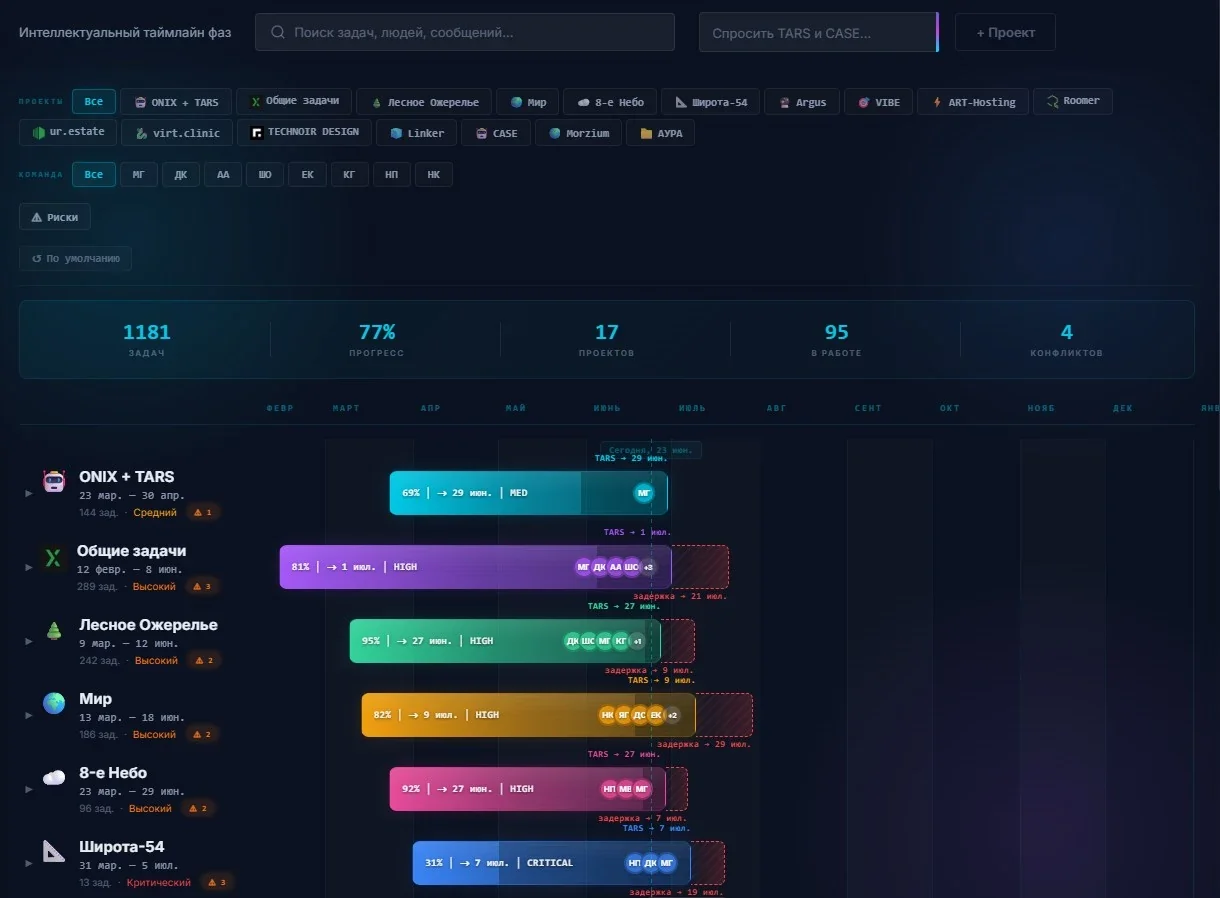
Task: Expand the Мир project row
Action: click(x=29, y=715)
